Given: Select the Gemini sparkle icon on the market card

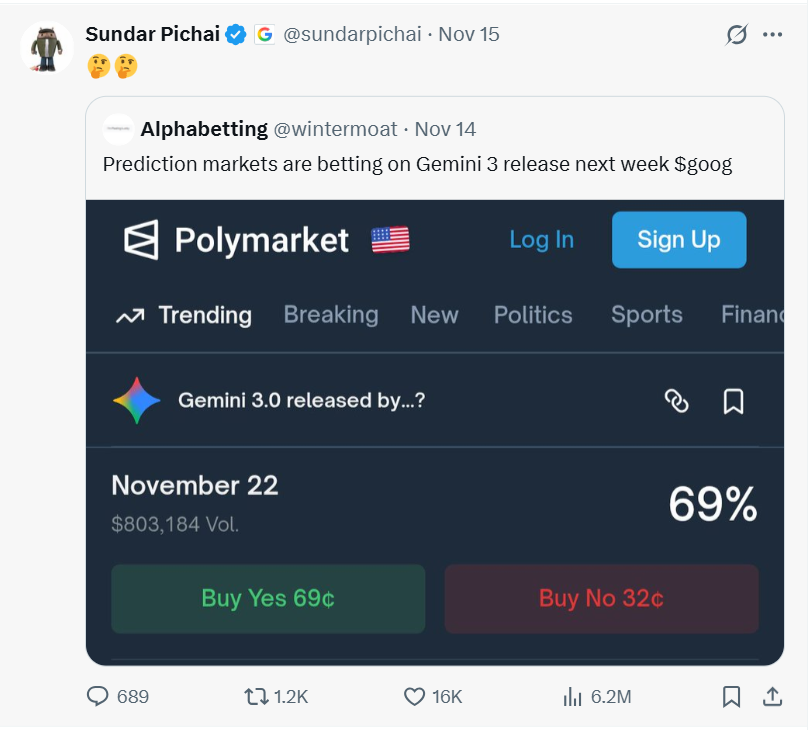Looking at the screenshot, I should point(137,401).
